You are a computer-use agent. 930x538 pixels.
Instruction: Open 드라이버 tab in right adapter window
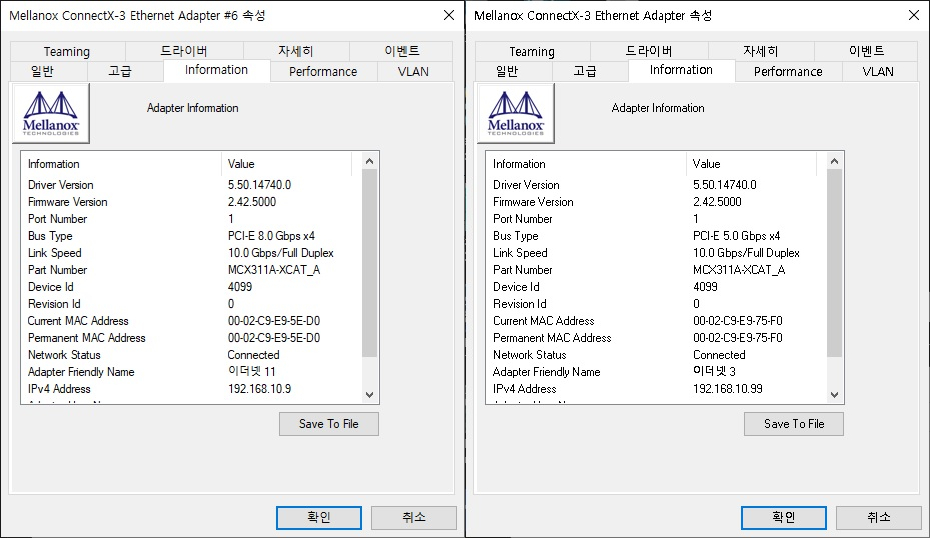(649, 52)
